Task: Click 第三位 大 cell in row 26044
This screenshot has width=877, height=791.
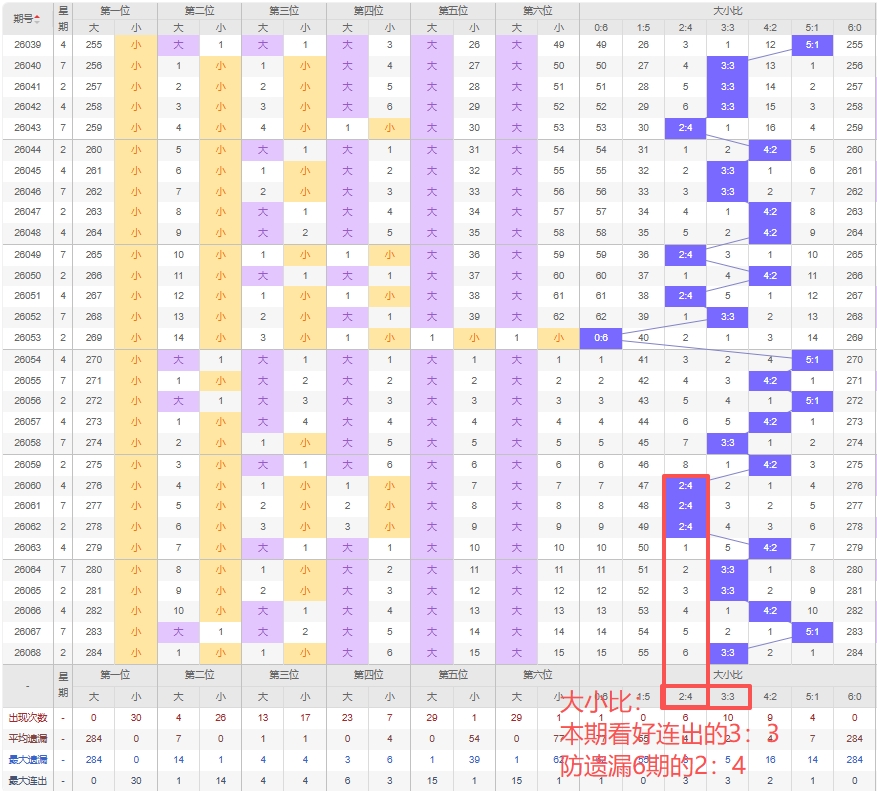Action: click(263, 149)
